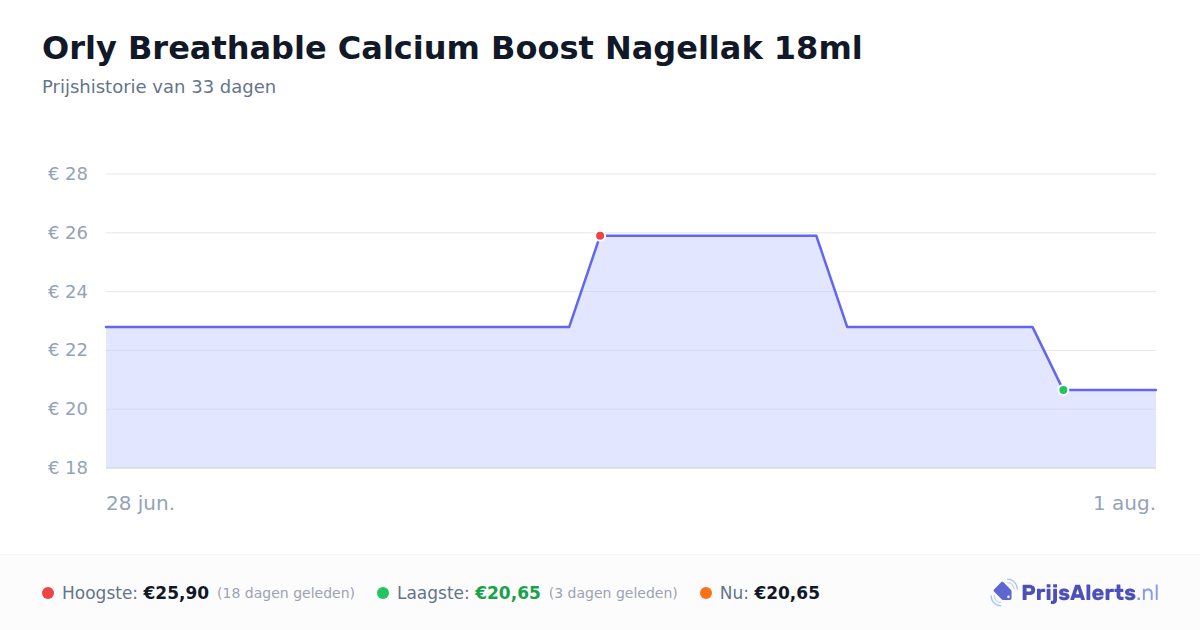Click the 'Prijshistorie van 33 dagen' subtitle
Viewport: 1200px width, 630px height.
point(159,87)
